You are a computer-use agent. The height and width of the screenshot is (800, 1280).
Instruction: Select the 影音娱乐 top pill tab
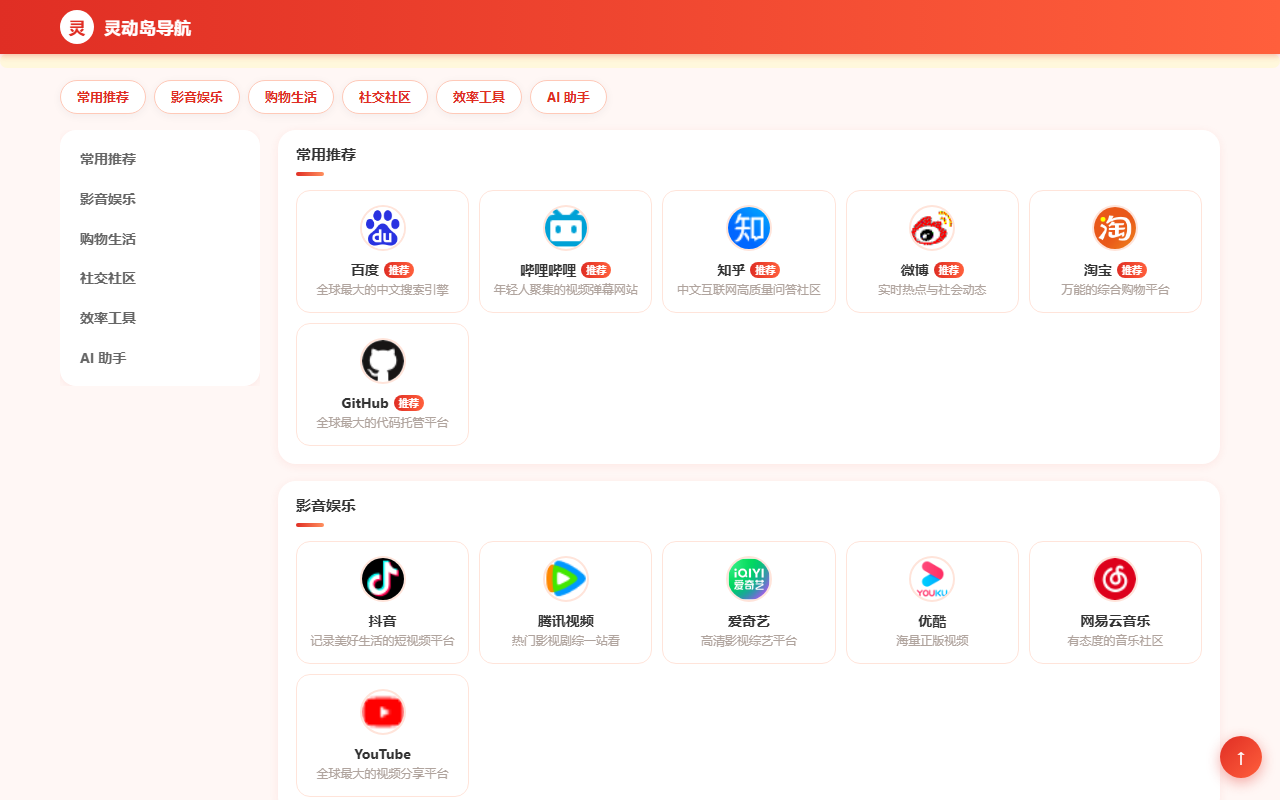pyautogui.click(x=197, y=97)
